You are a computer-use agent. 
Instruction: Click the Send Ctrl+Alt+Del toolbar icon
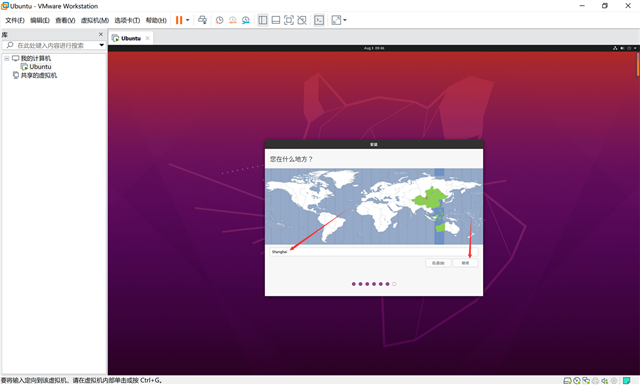point(202,20)
